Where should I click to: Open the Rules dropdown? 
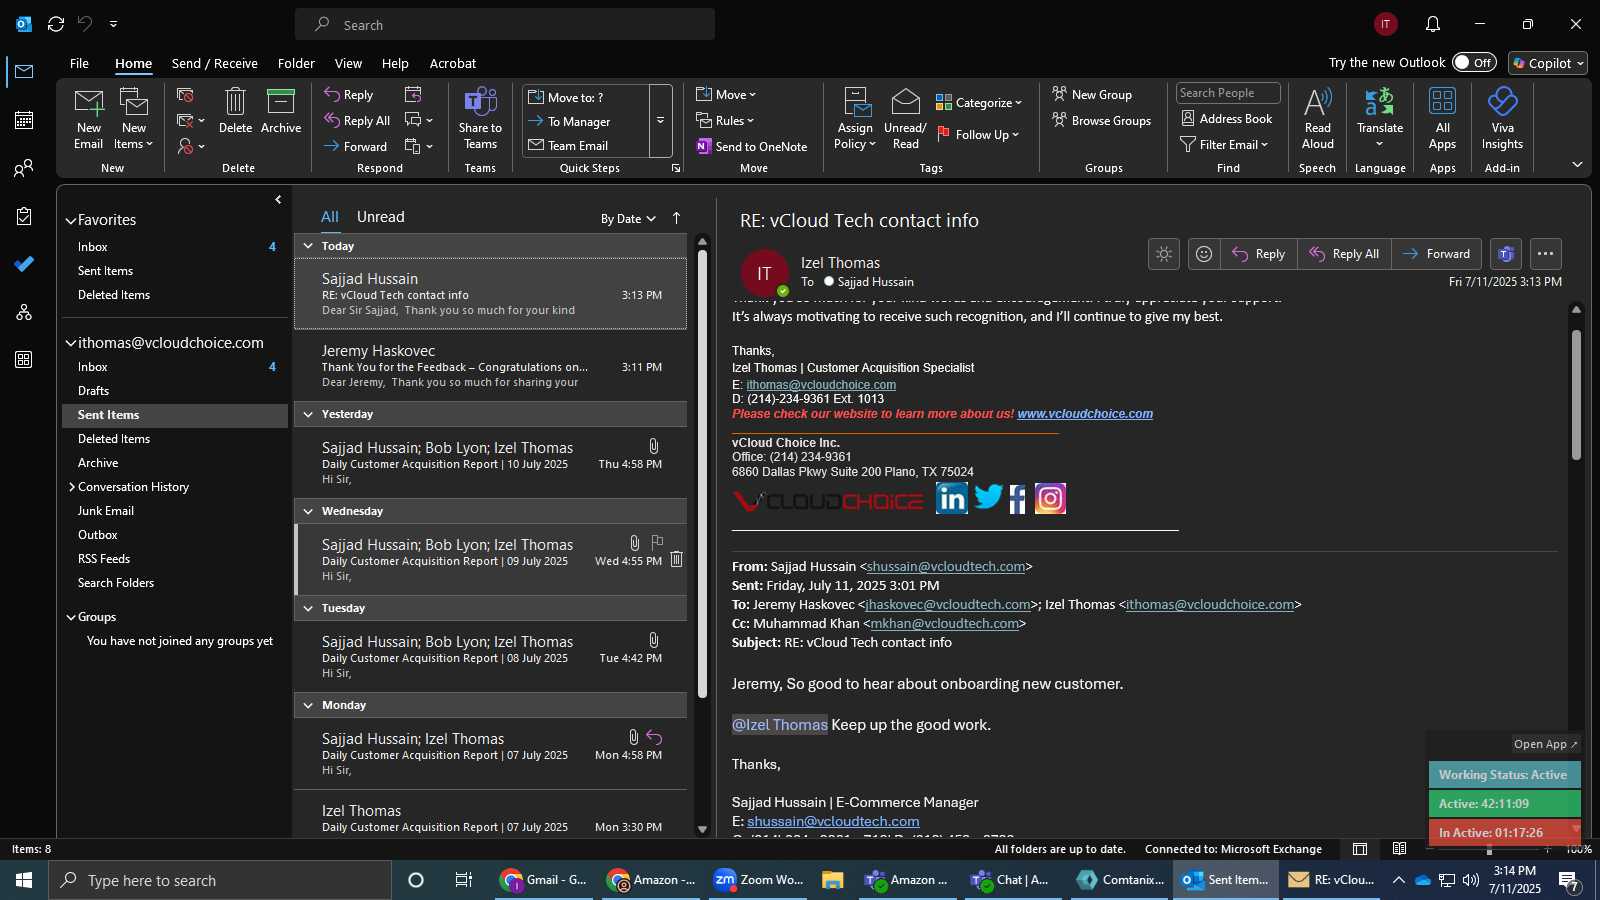pyautogui.click(x=726, y=121)
